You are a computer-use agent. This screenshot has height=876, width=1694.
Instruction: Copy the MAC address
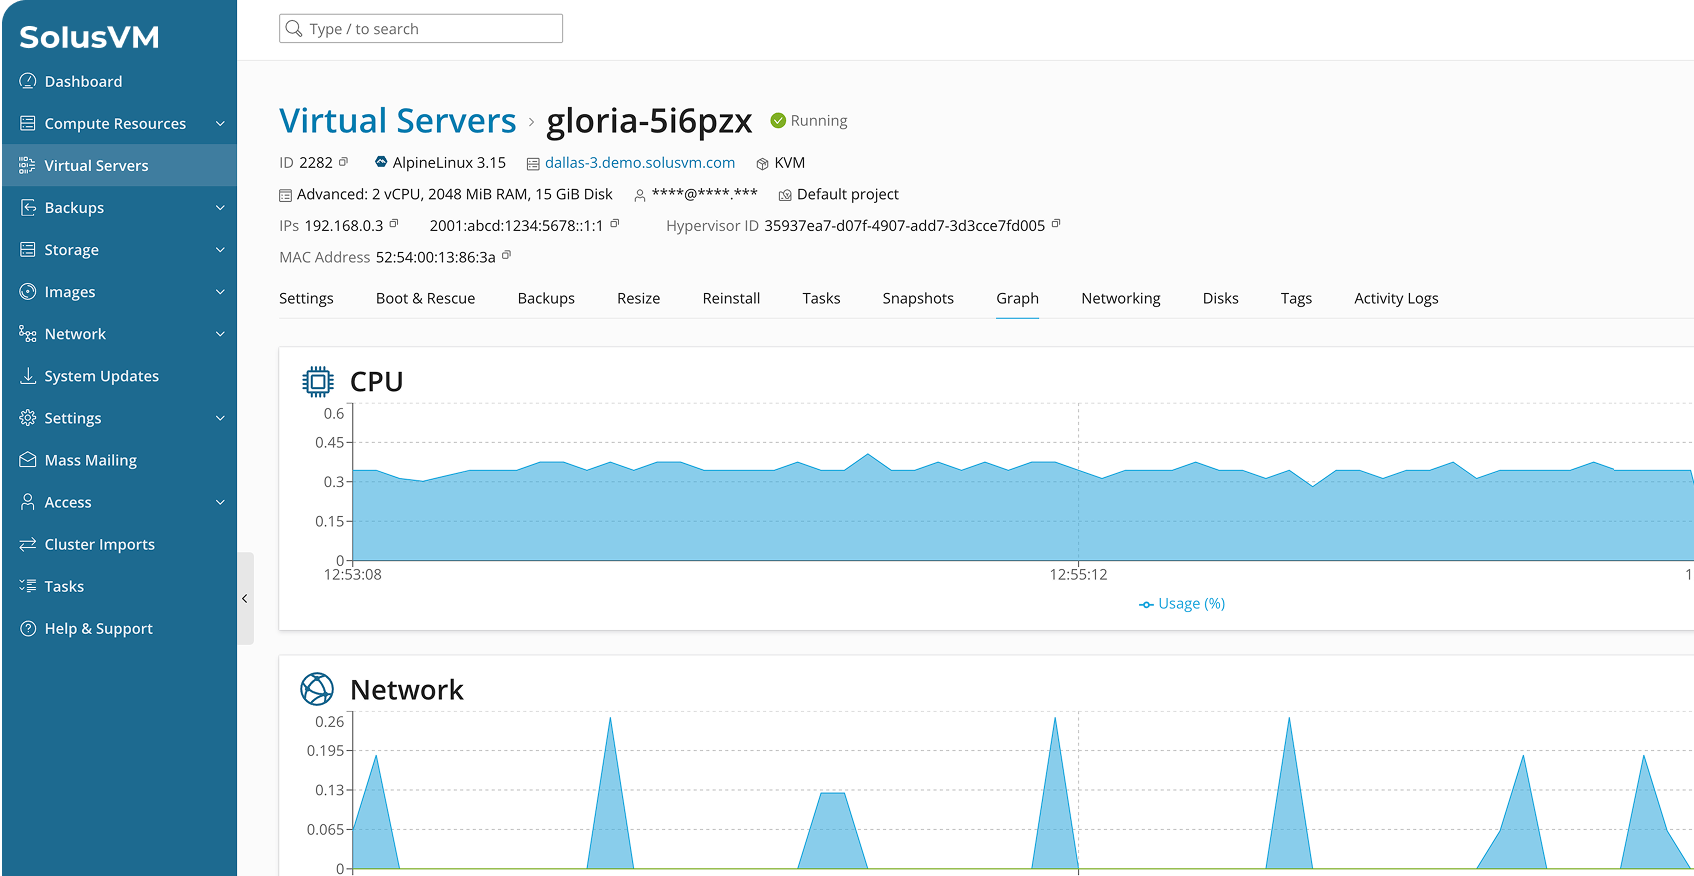(x=506, y=256)
